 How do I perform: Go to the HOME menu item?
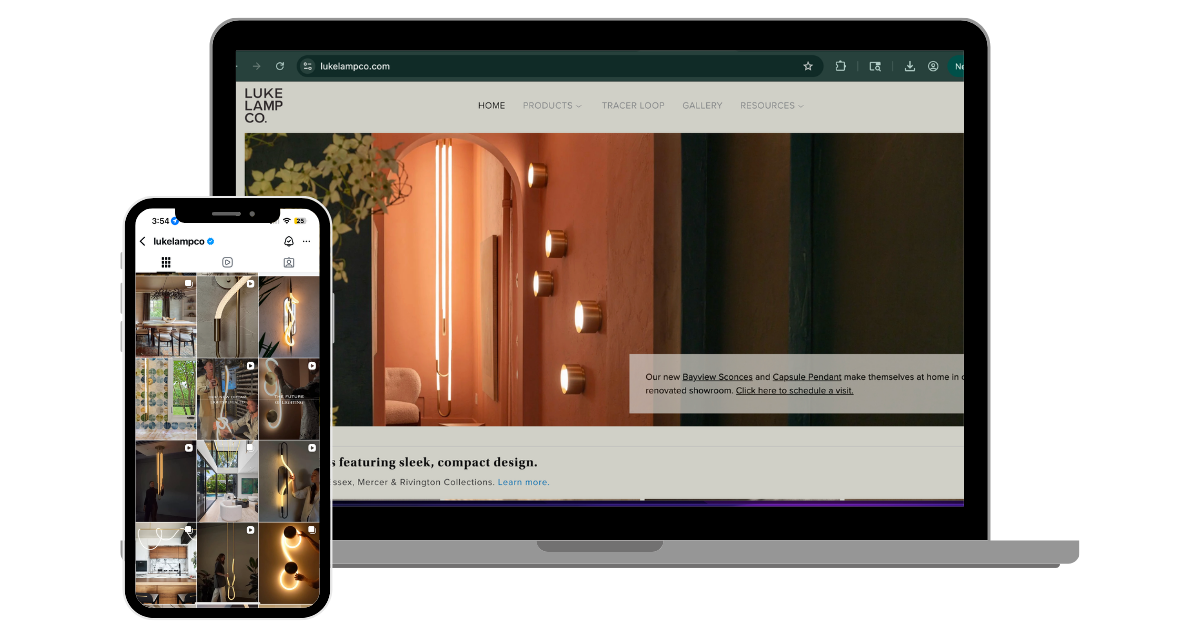click(492, 105)
